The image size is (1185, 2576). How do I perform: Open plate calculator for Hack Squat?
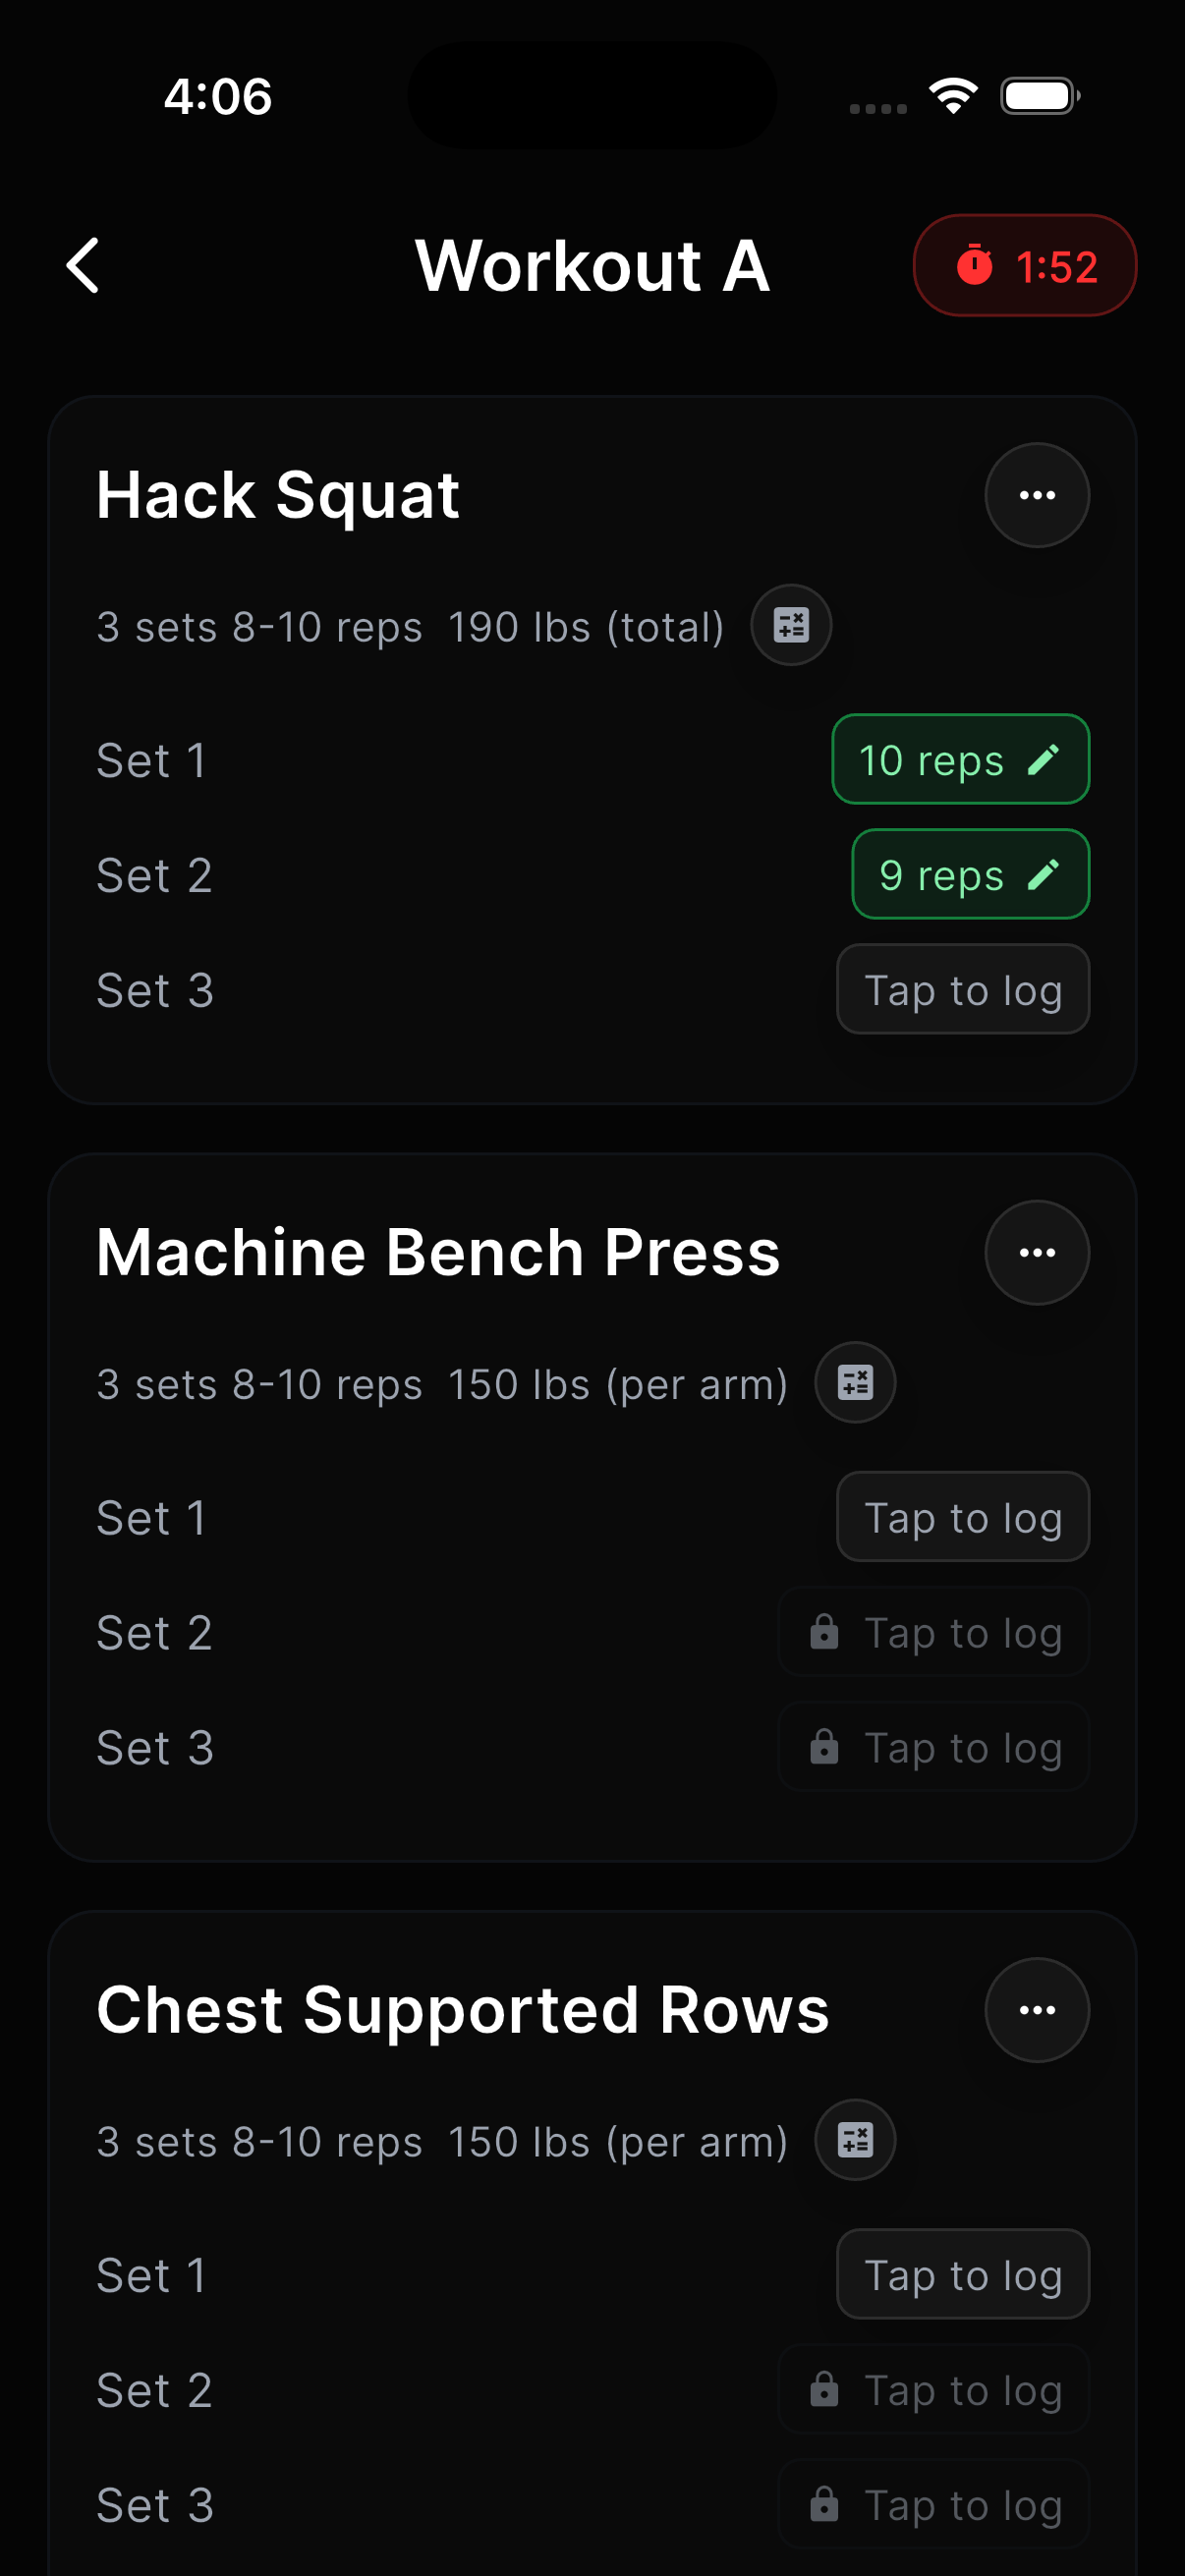point(791,625)
